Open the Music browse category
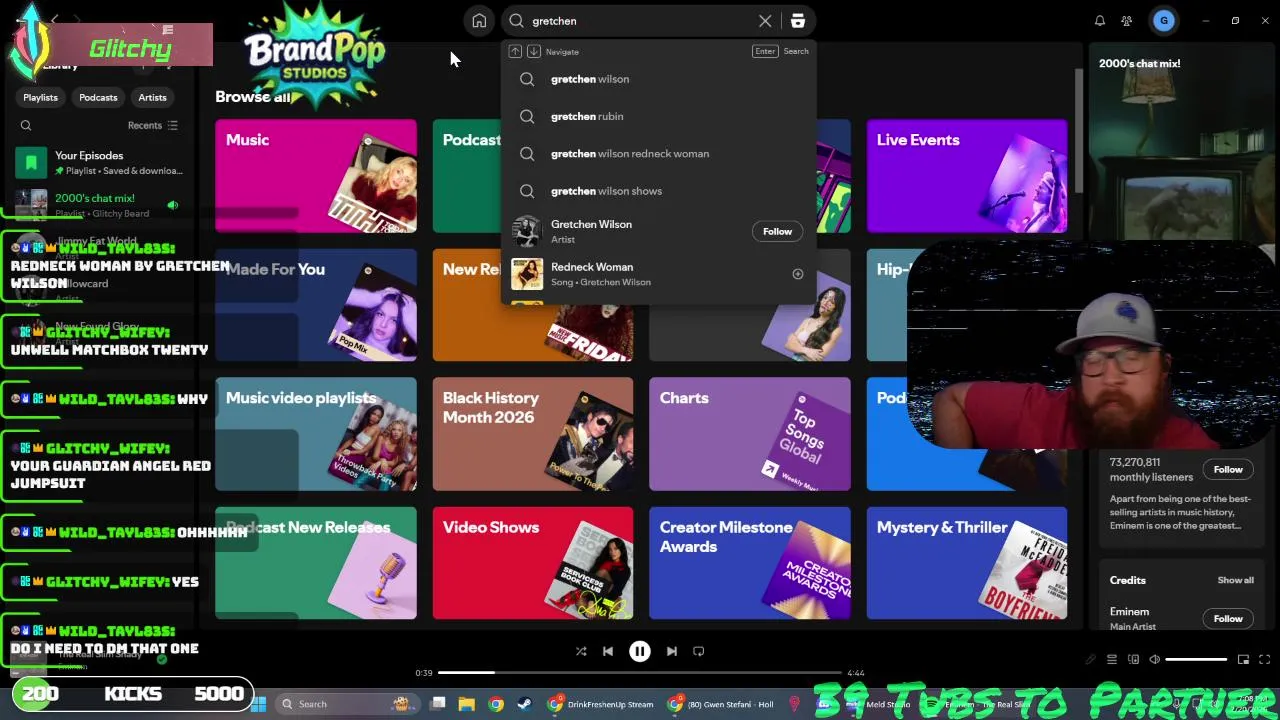This screenshot has width=1280, height=720. click(316, 176)
